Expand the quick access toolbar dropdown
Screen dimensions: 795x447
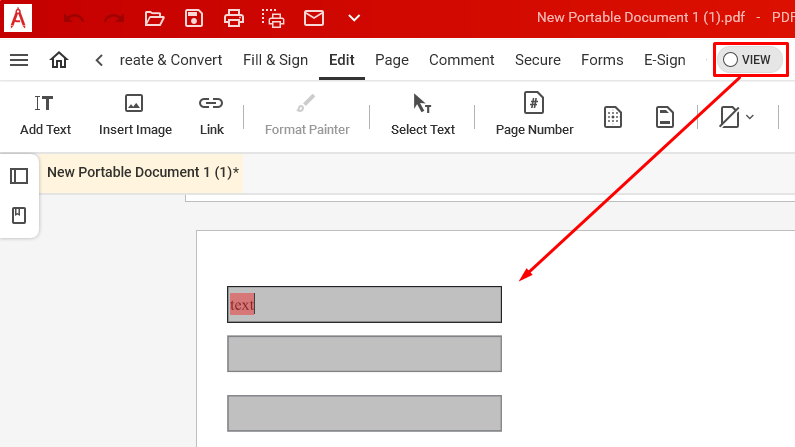354,18
